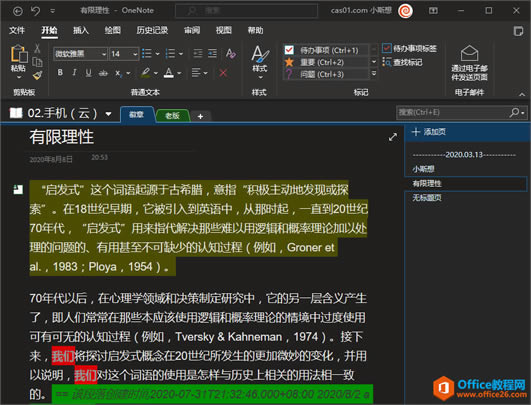Screen dimensions: 531x405
Task: Select the green section tab
Action: pyautogui.click(x=172, y=116)
